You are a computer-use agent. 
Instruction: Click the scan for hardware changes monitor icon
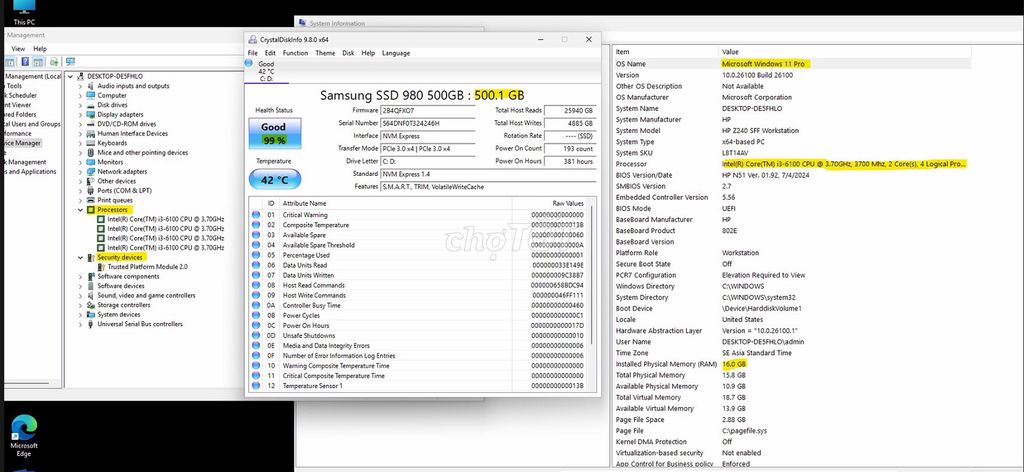pos(70,62)
